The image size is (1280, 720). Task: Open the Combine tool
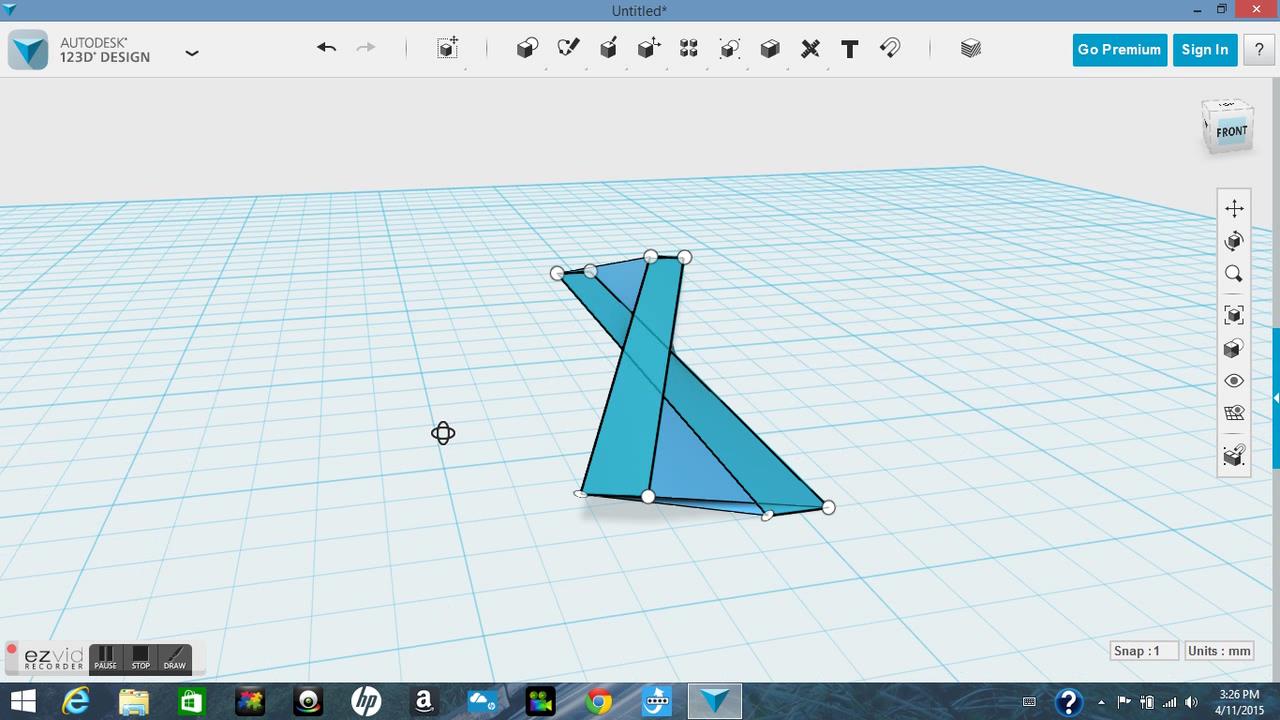point(770,48)
